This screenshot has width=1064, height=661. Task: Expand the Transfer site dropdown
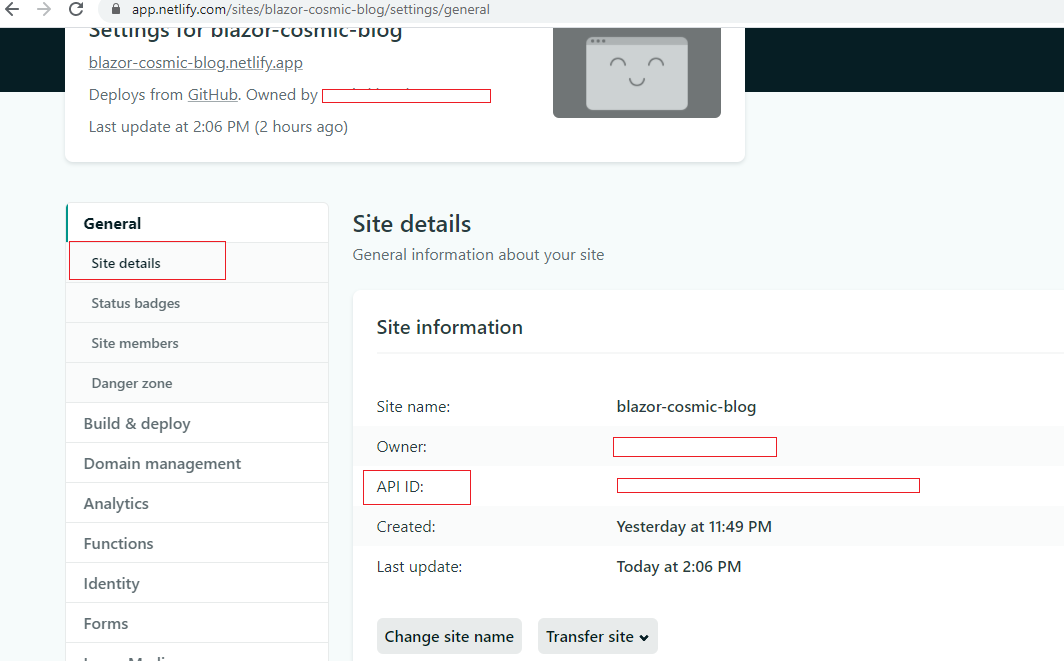click(x=598, y=637)
